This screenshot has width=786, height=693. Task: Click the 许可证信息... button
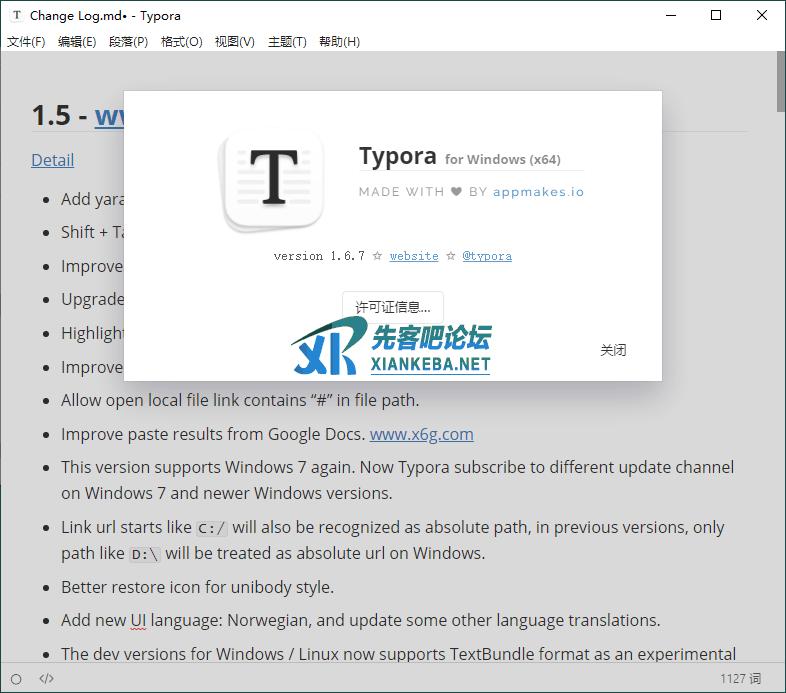393,307
